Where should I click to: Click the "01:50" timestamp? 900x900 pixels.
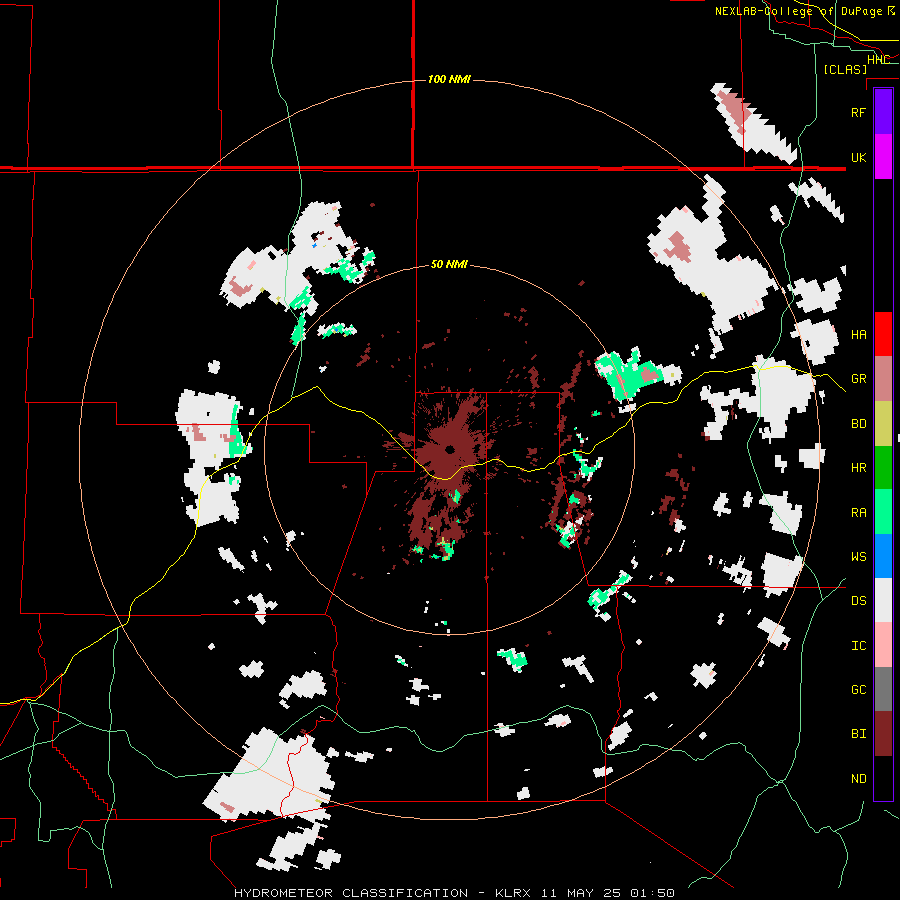652,893
